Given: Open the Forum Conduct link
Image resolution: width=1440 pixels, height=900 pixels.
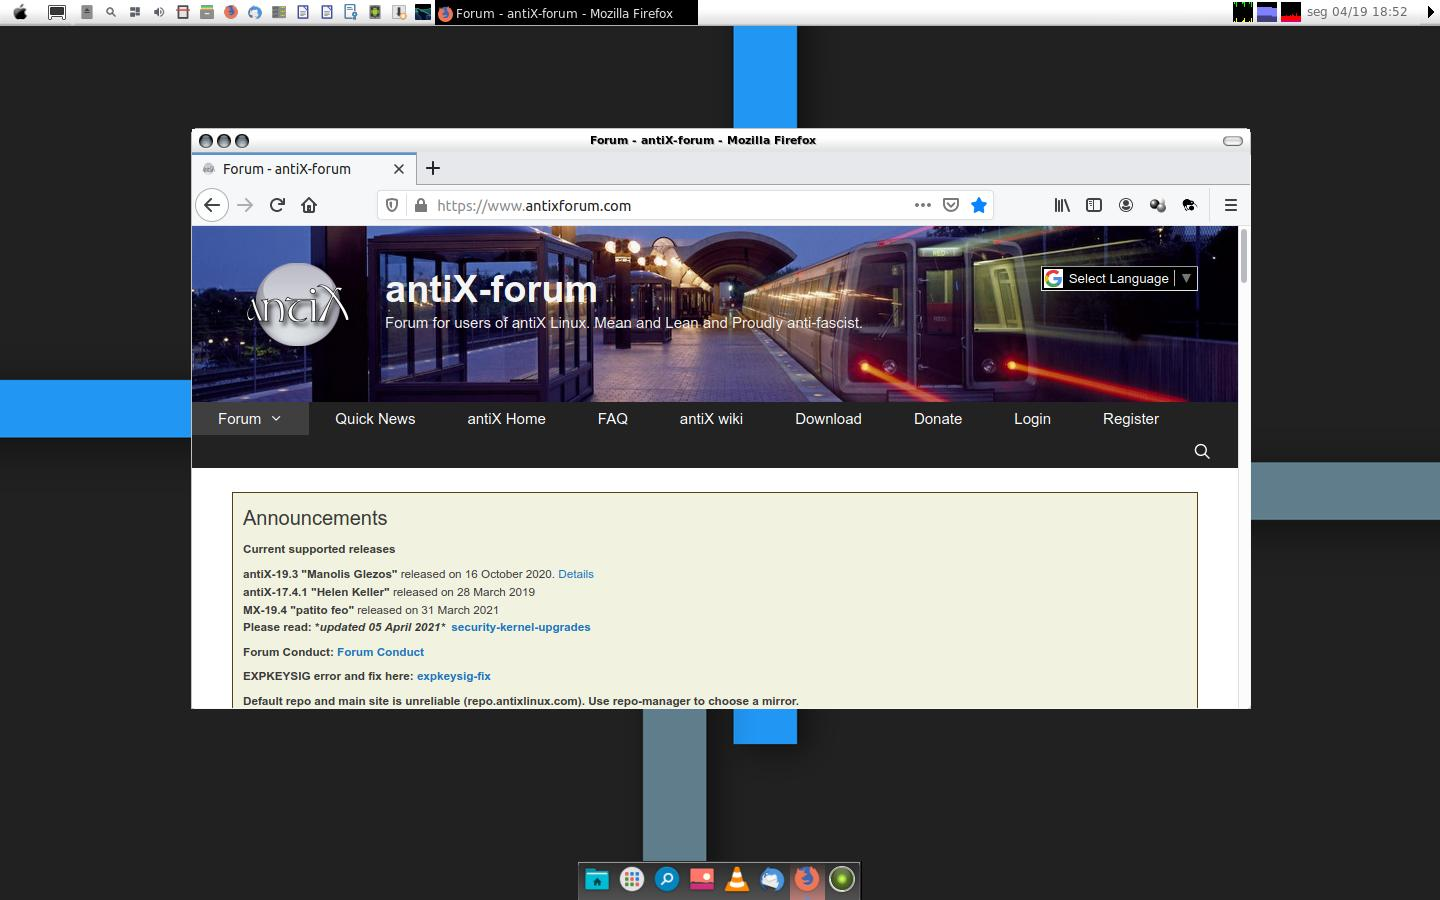Looking at the screenshot, I should (380, 652).
